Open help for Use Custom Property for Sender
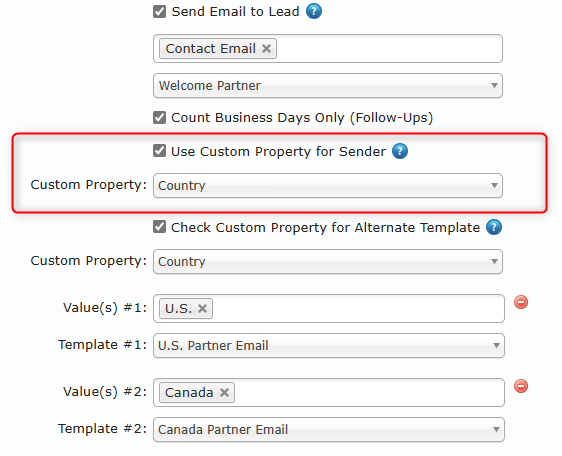This screenshot has width=562, height=456. [x=400, y=151]
